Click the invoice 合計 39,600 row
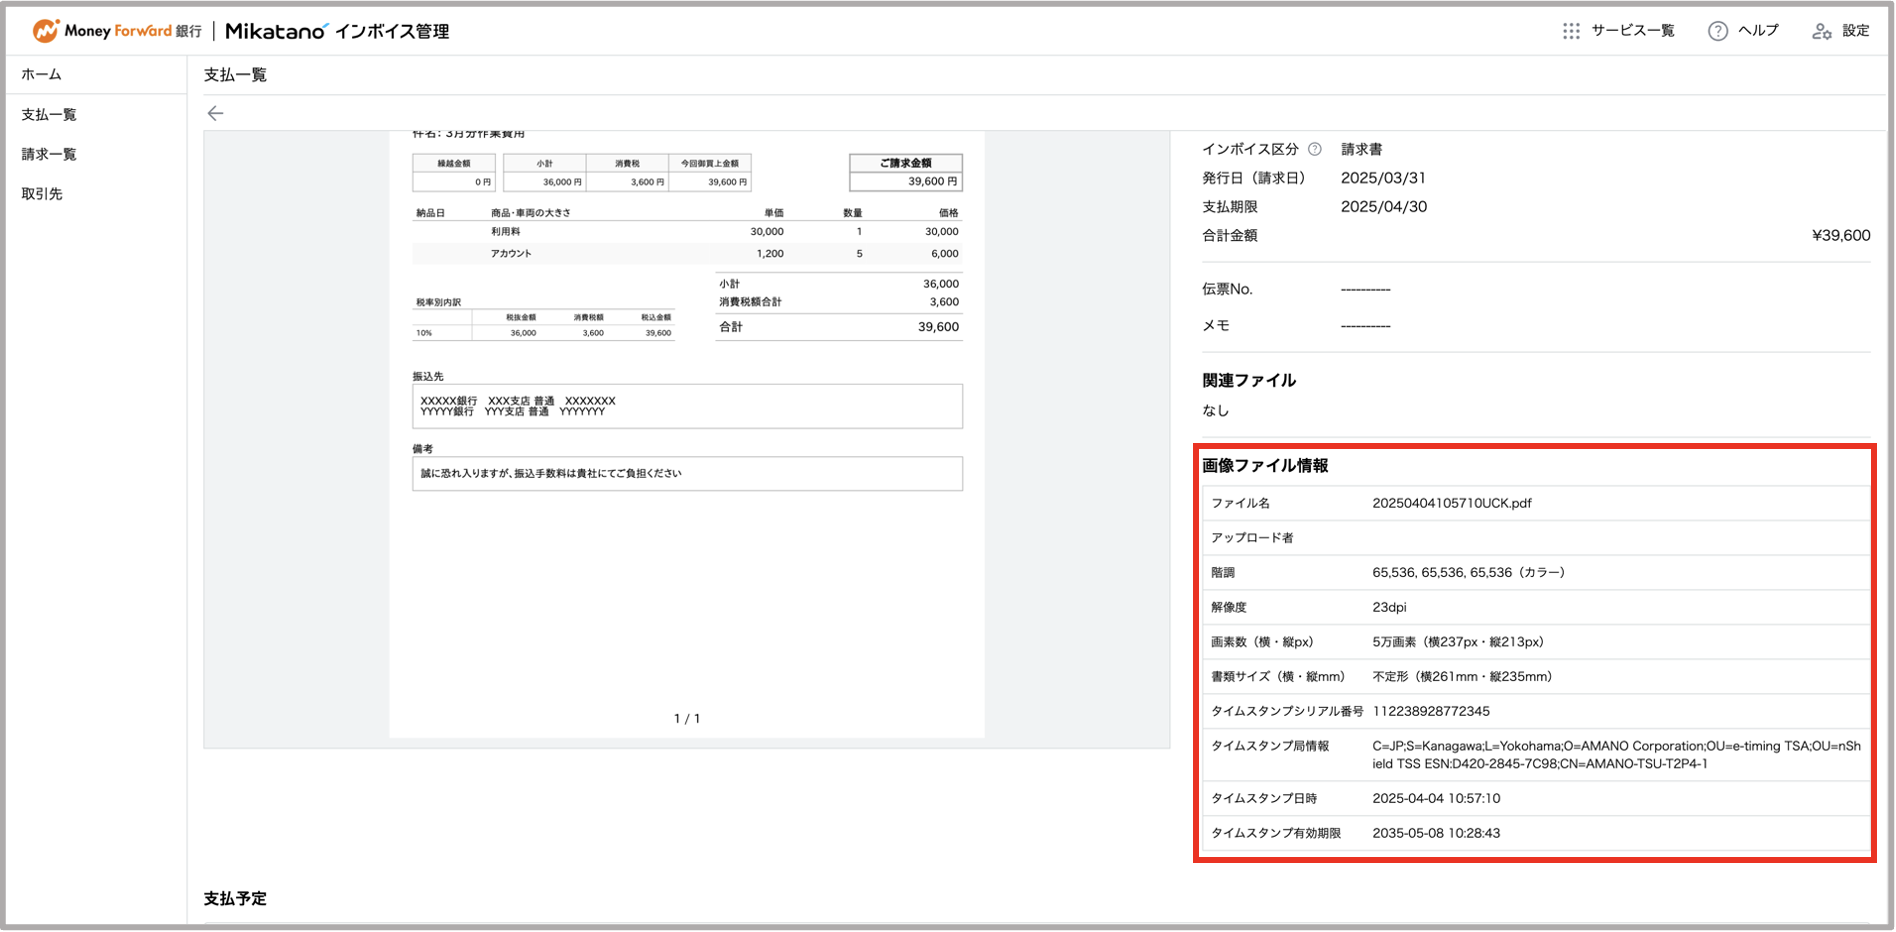This screenshot has height=932, width=1896. [839, 327]
